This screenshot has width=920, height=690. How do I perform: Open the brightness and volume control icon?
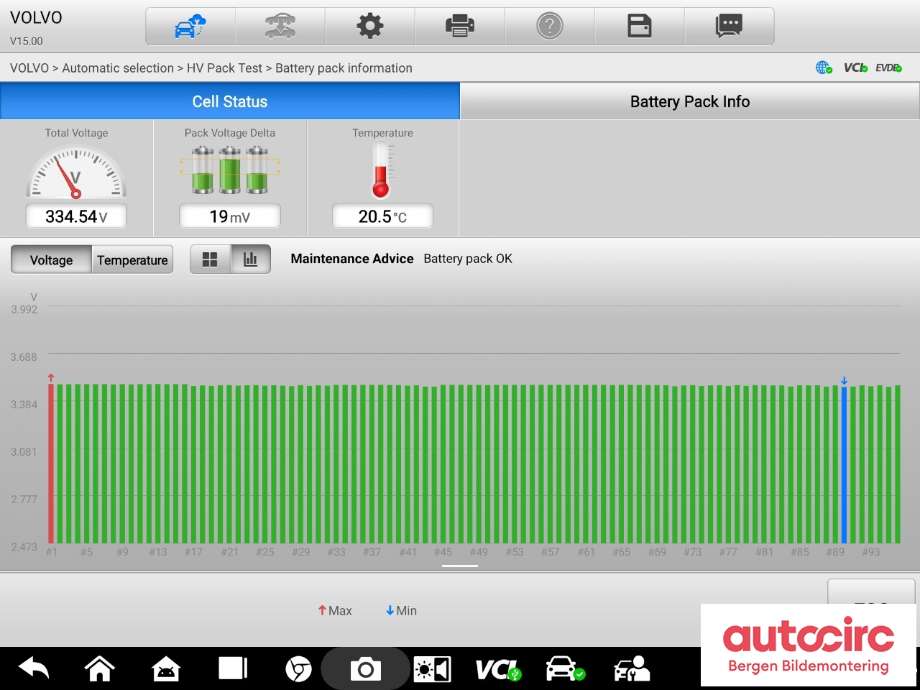(x=432, y=669)
